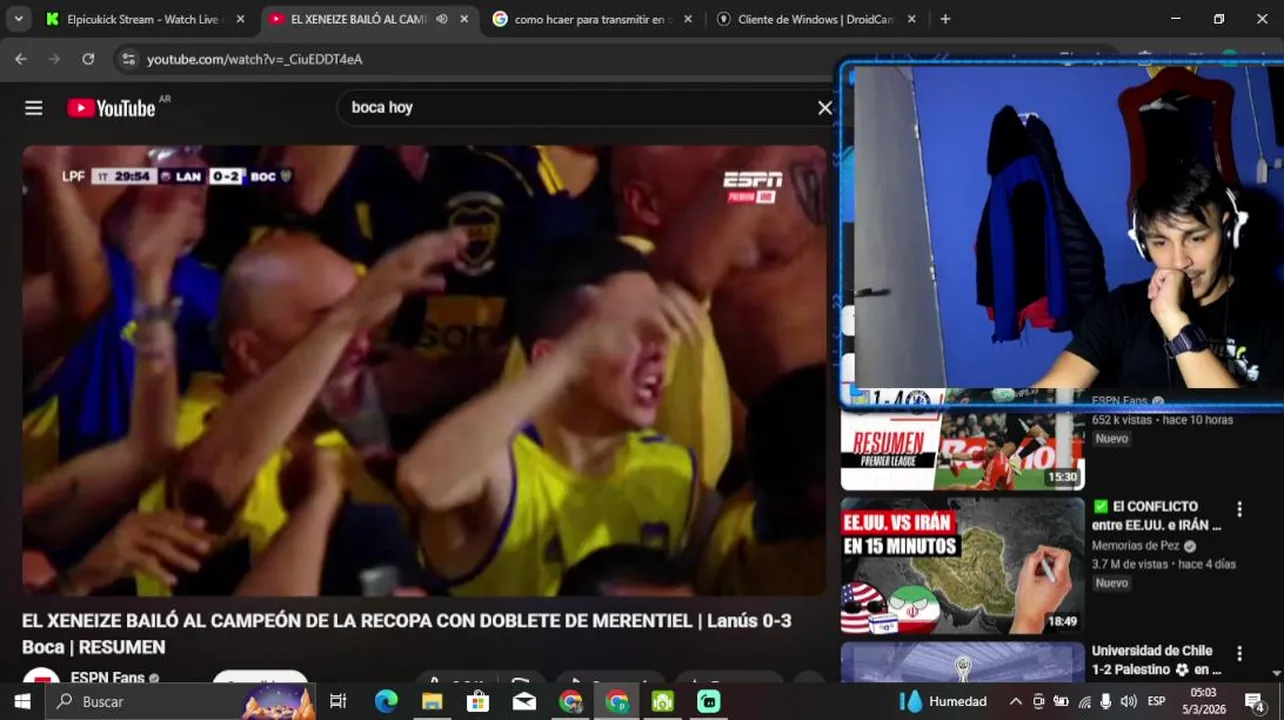Click the video title text
1284x720 pixels.
(407, 634)
